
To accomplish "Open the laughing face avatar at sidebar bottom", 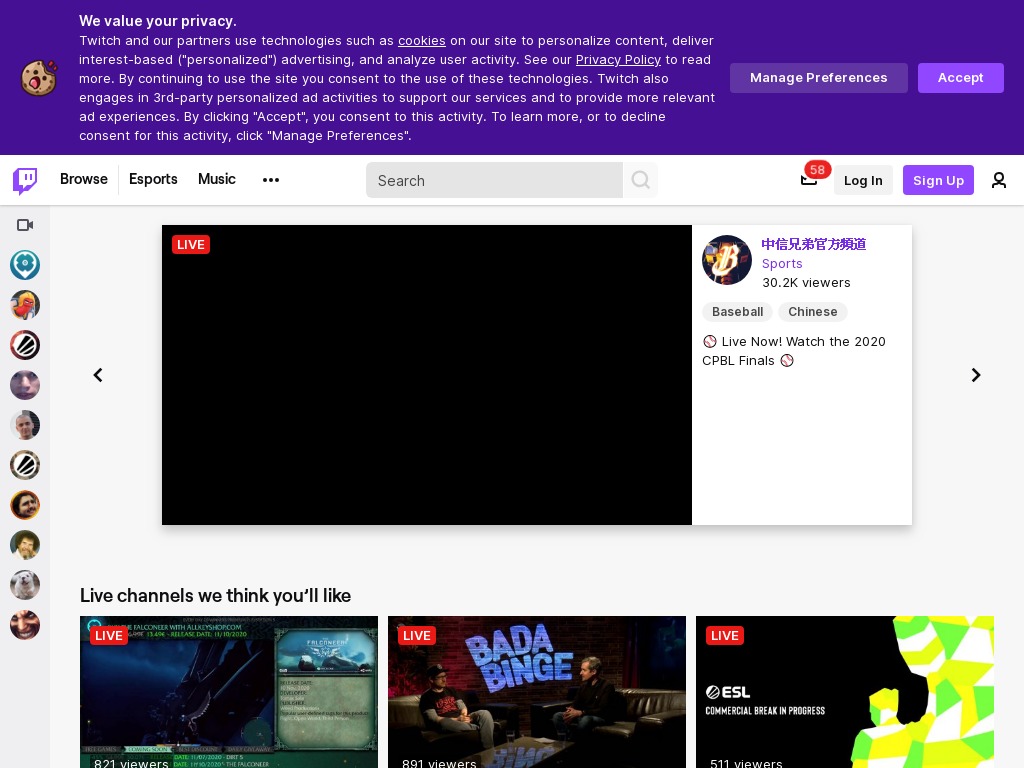I will coord(25,625).
